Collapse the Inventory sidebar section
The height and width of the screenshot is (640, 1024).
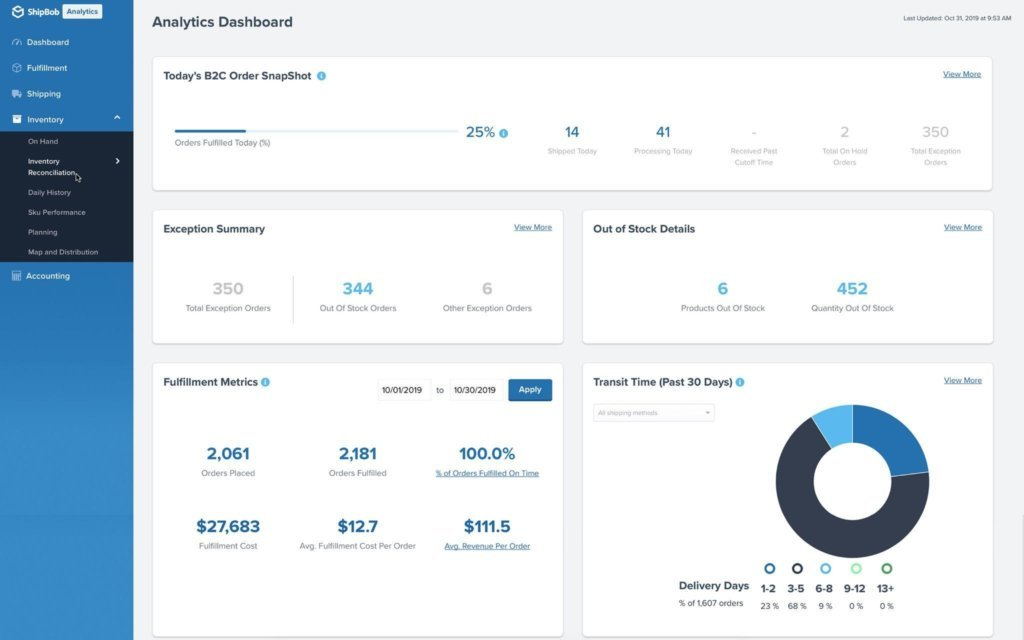(117, 119)
